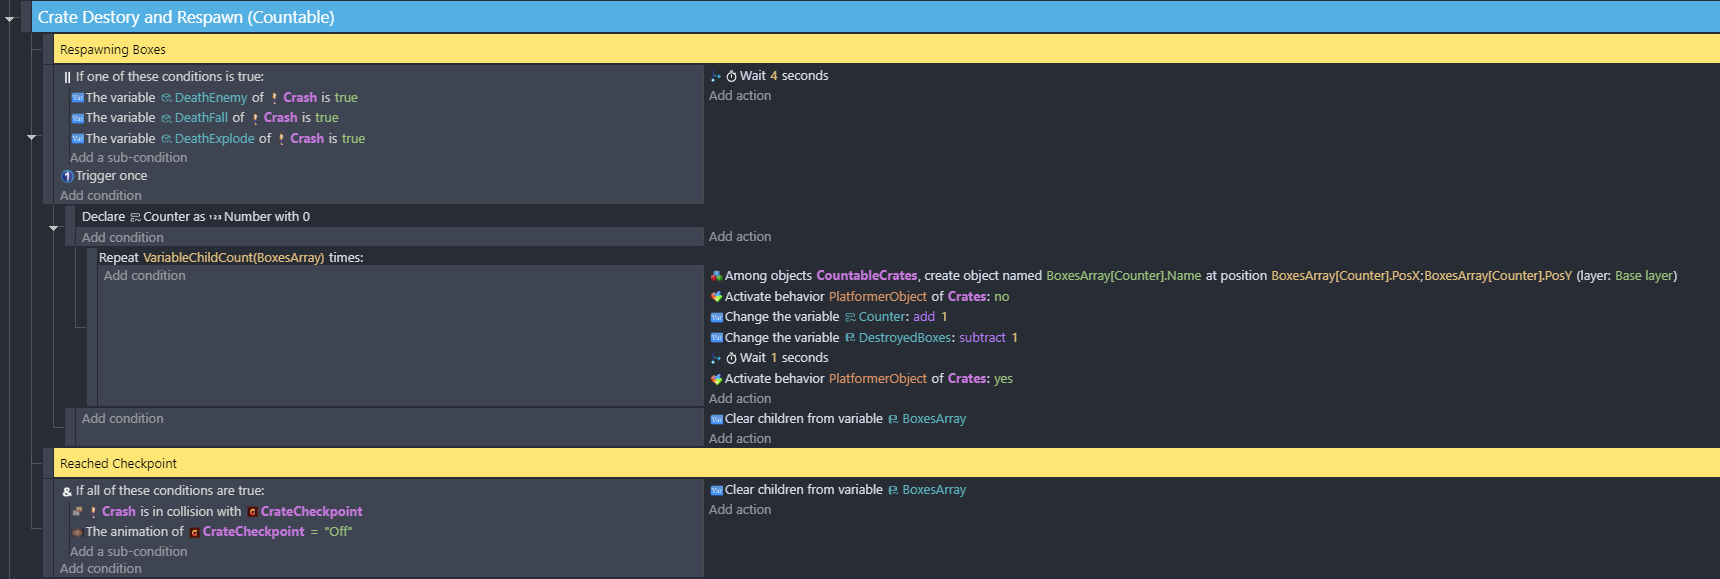Select the group title Crate Destory and Respawn
The height and width of the screenshot is (579, 1720).
186,17
